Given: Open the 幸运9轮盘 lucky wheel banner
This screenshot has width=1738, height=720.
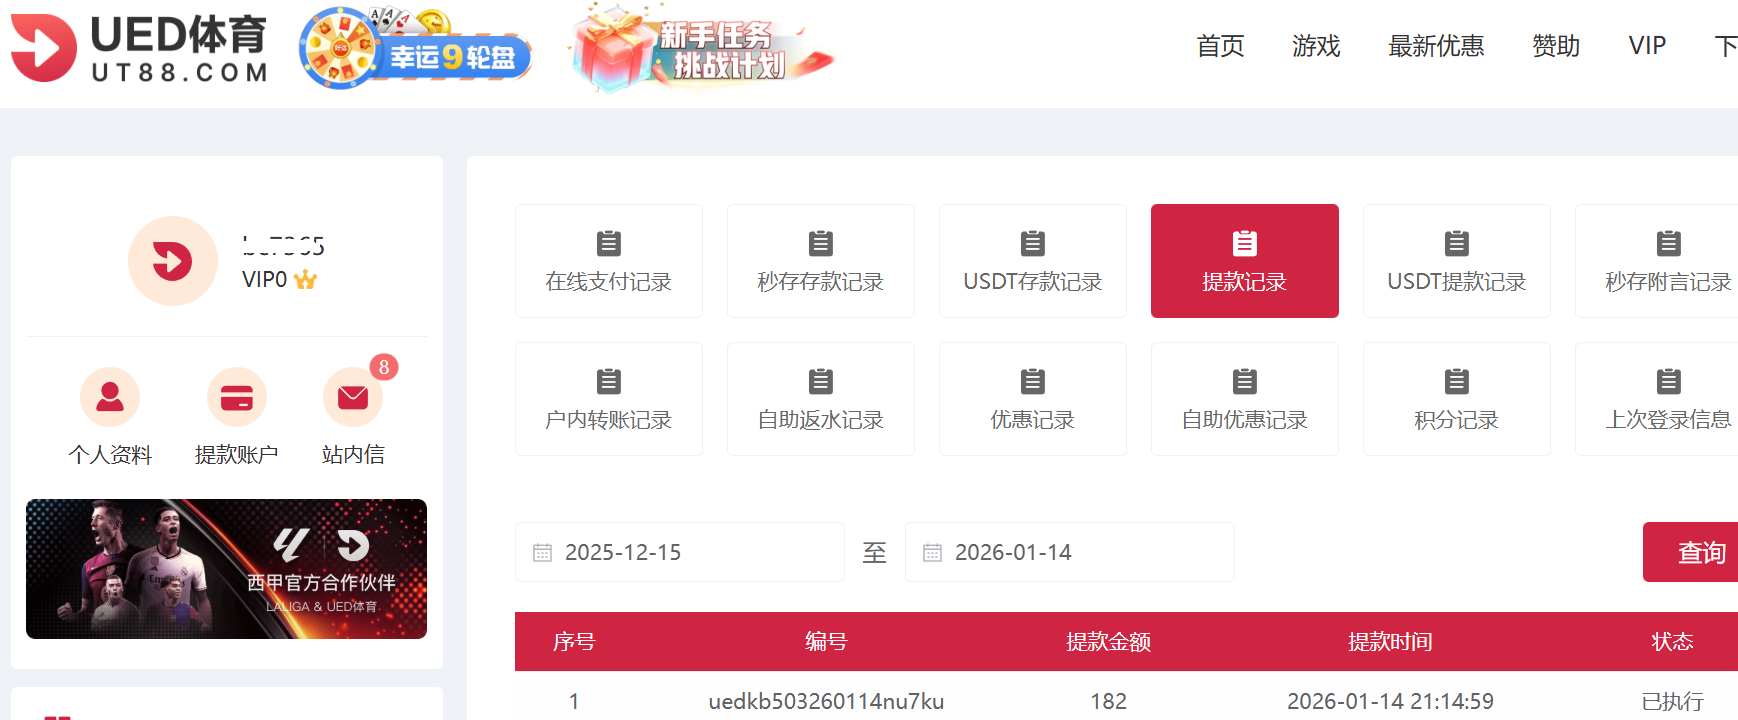Looking at the screenshot, I should 415,48.
